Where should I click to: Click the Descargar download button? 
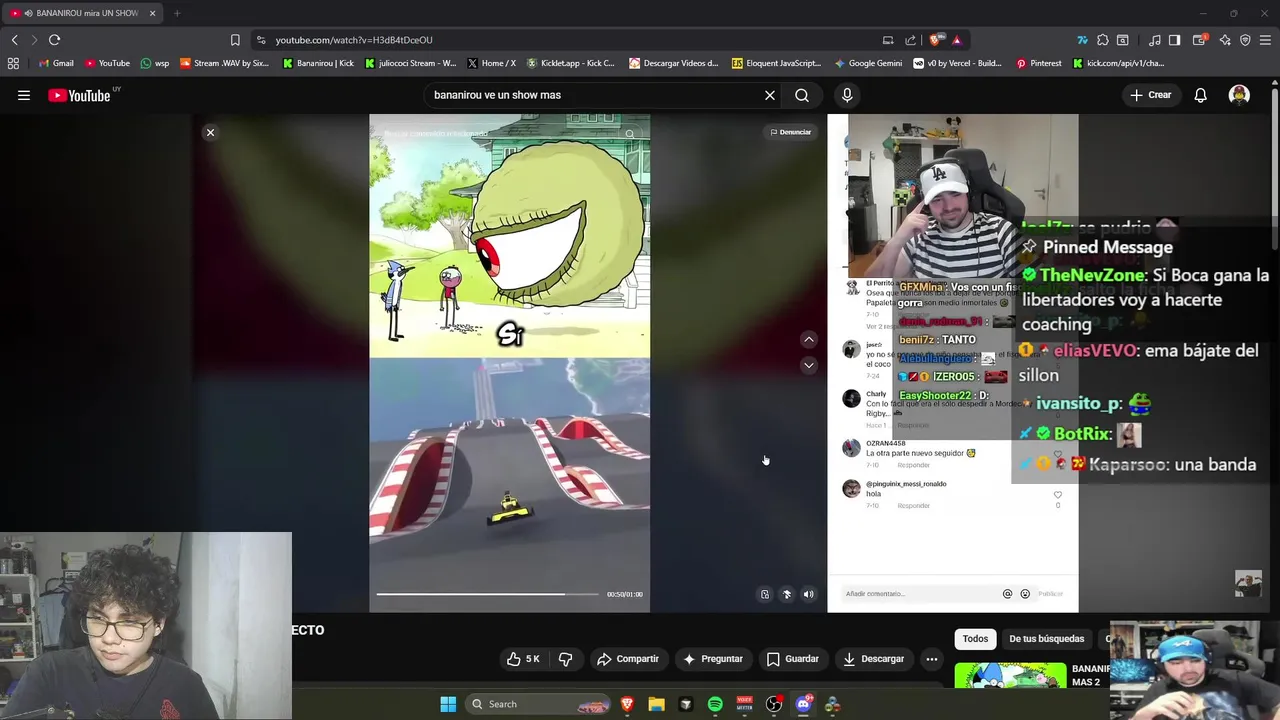click(x=873, y=659)
